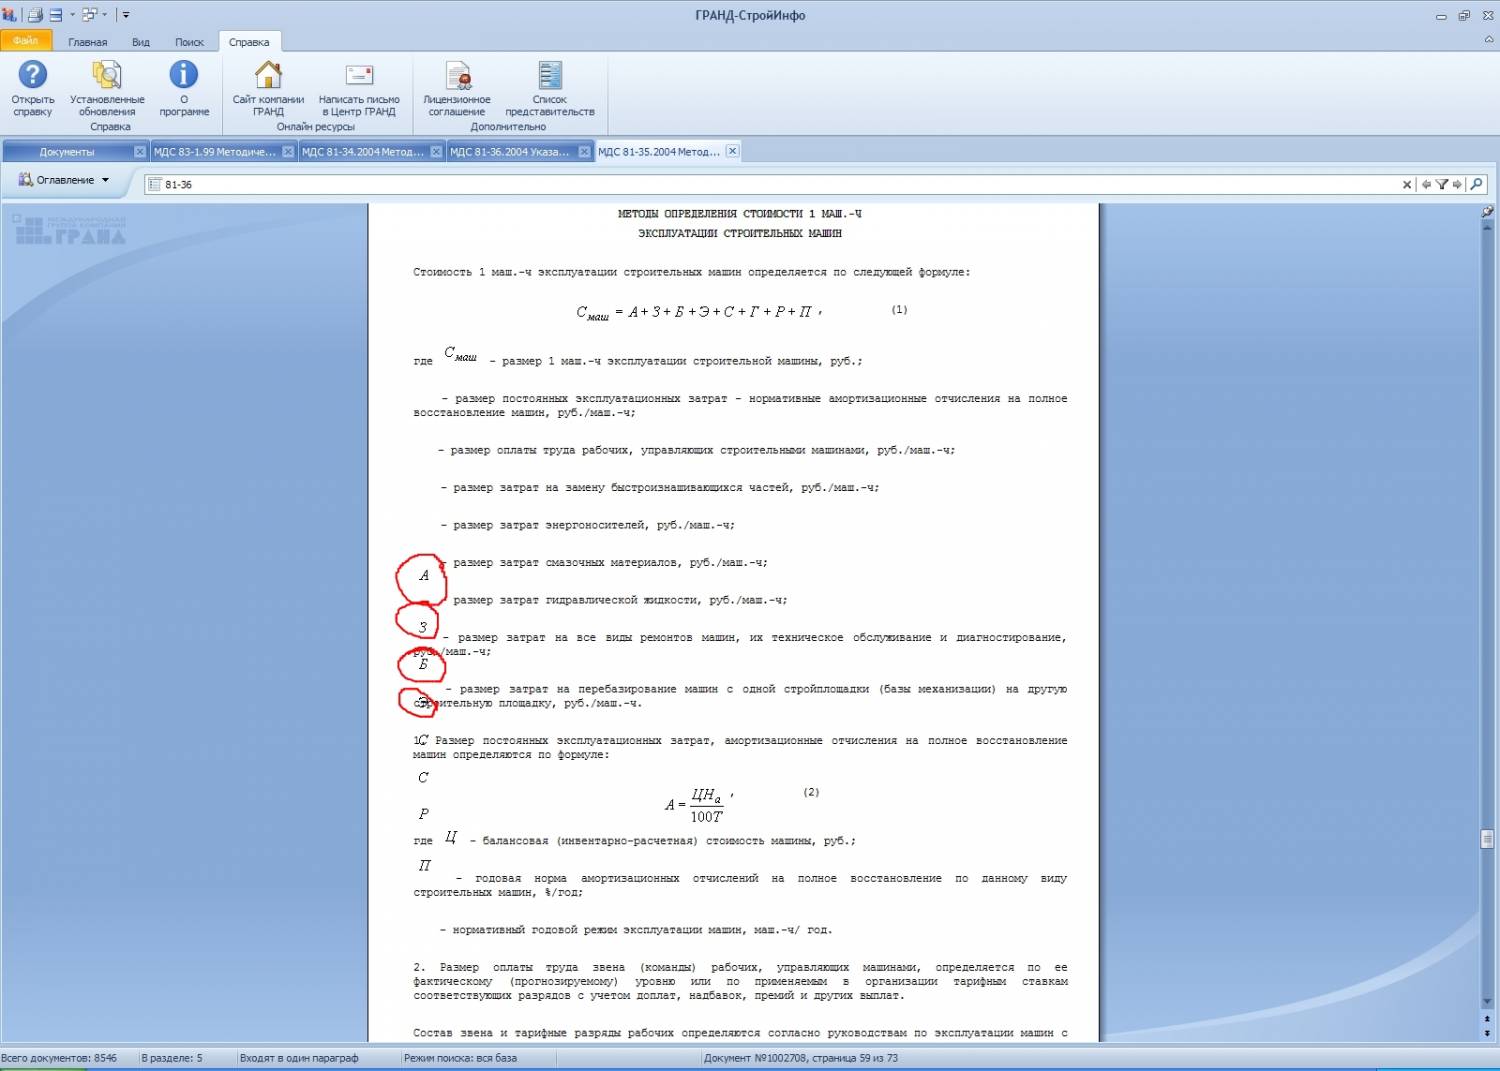Click formula number (2) in the document
The width and height of the screenshot is (1500, 1071).
(811, 792)
